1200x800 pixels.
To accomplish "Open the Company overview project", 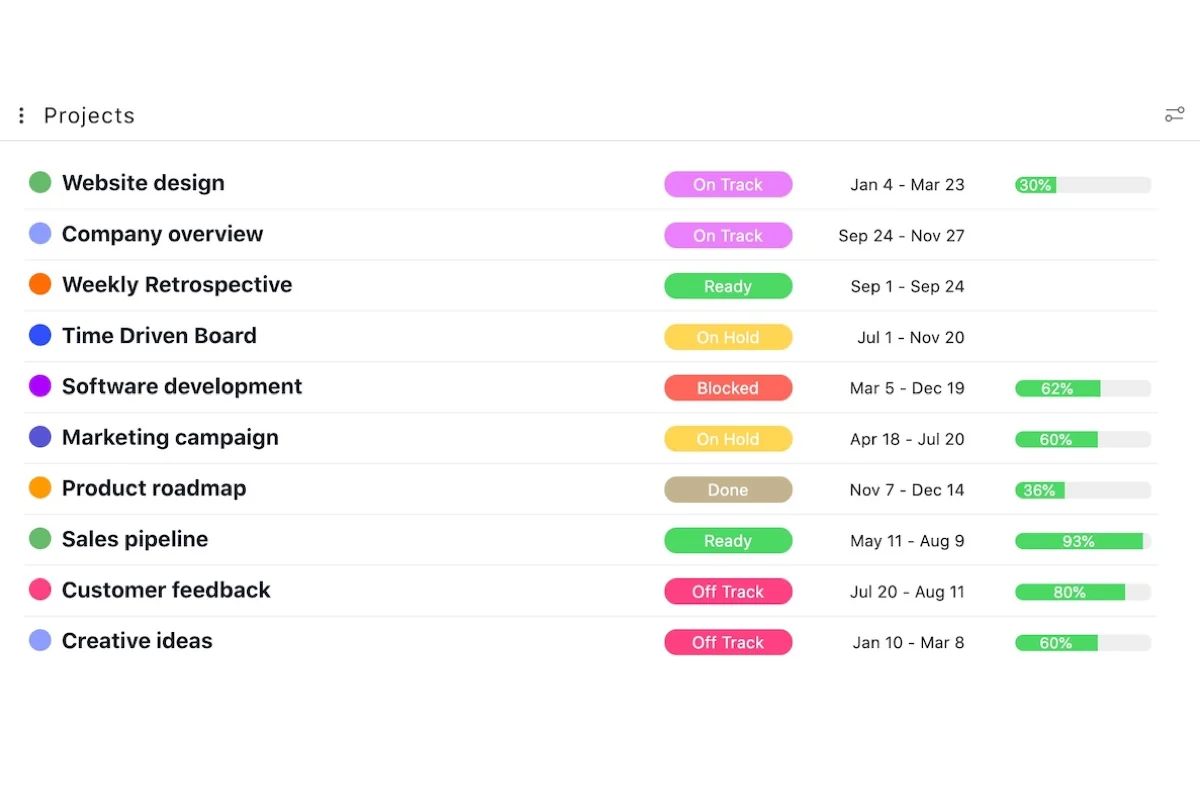I will (162, 234).
